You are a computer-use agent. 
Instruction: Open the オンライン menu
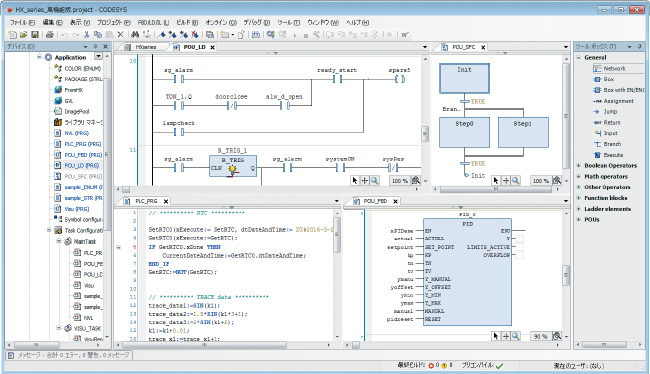[221, 22]
